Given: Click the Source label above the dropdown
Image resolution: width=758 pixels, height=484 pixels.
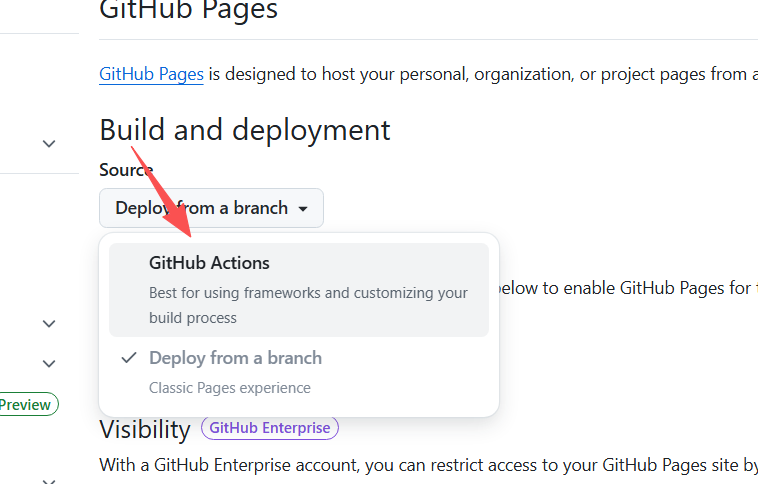Looking at the screenshot, I should tap(126, 170).
